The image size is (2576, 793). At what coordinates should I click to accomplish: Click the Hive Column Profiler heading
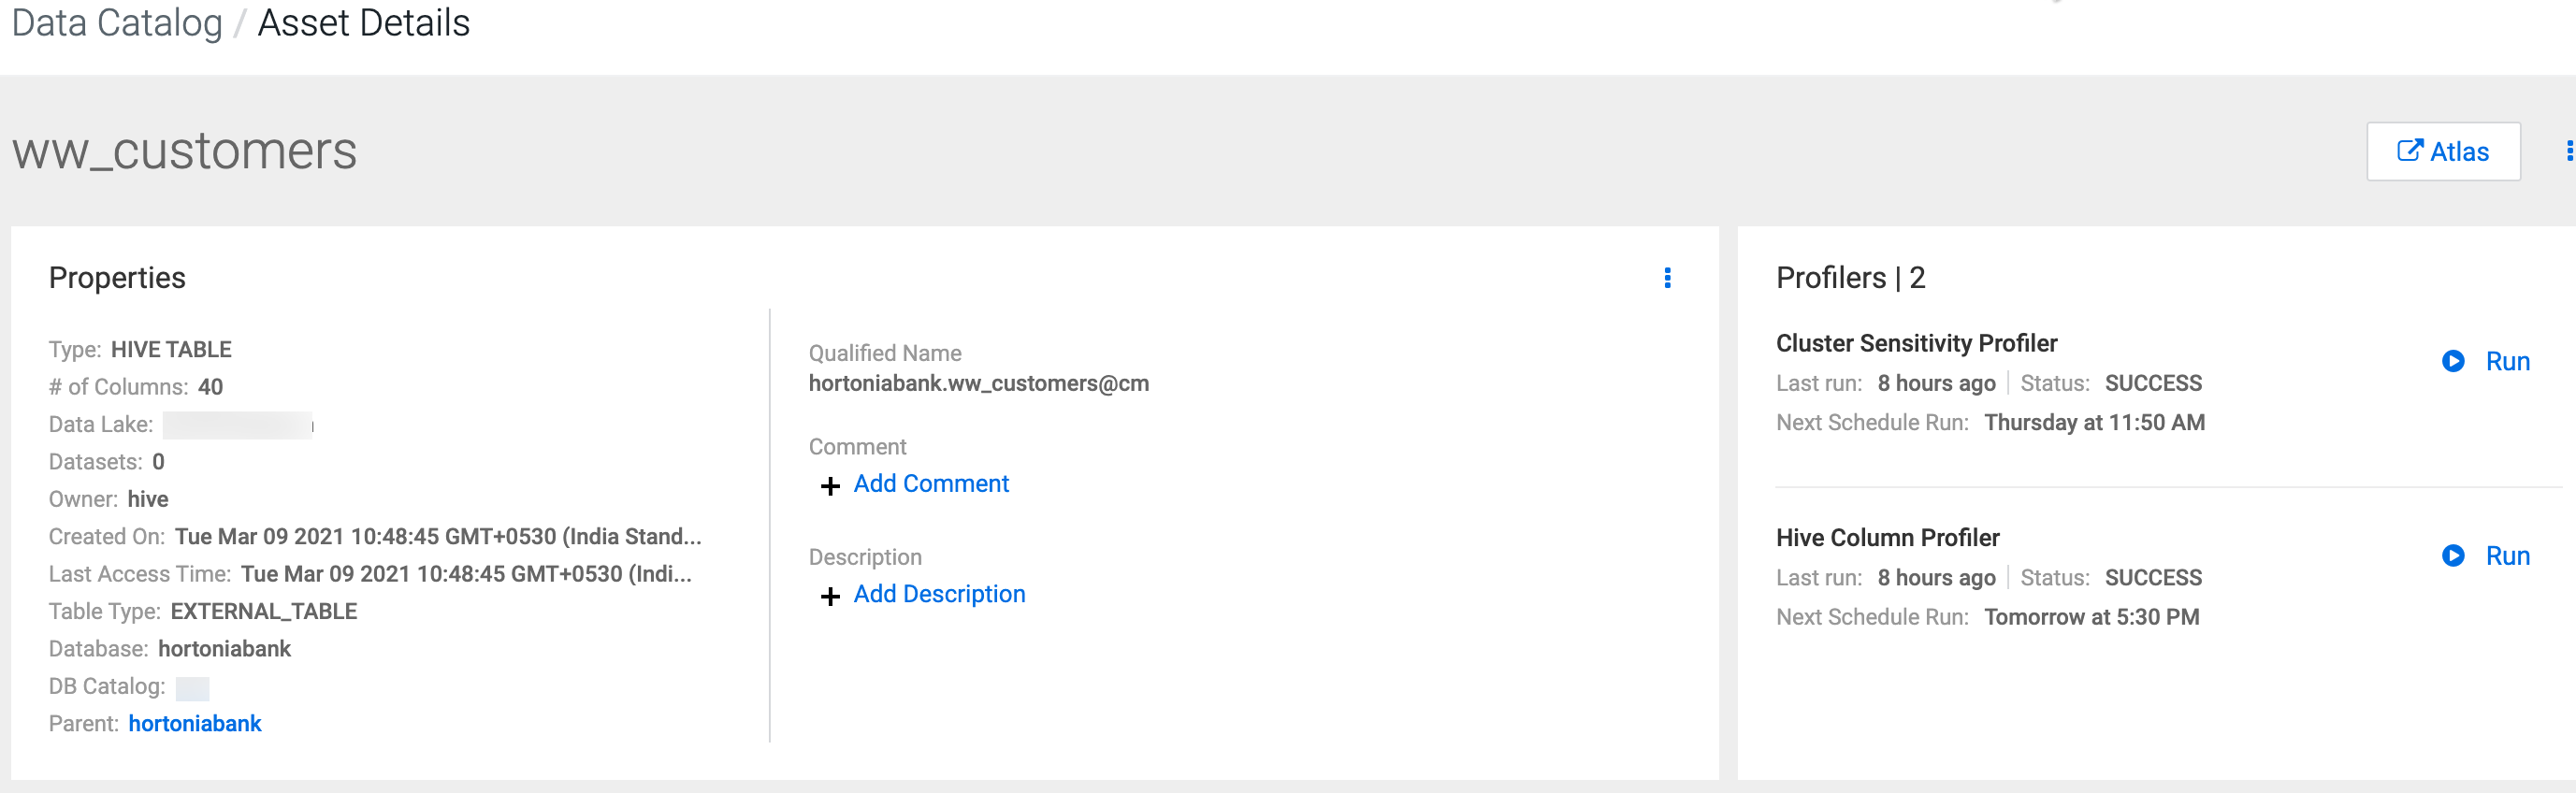pyautogui.click(x=1887, y=538)
